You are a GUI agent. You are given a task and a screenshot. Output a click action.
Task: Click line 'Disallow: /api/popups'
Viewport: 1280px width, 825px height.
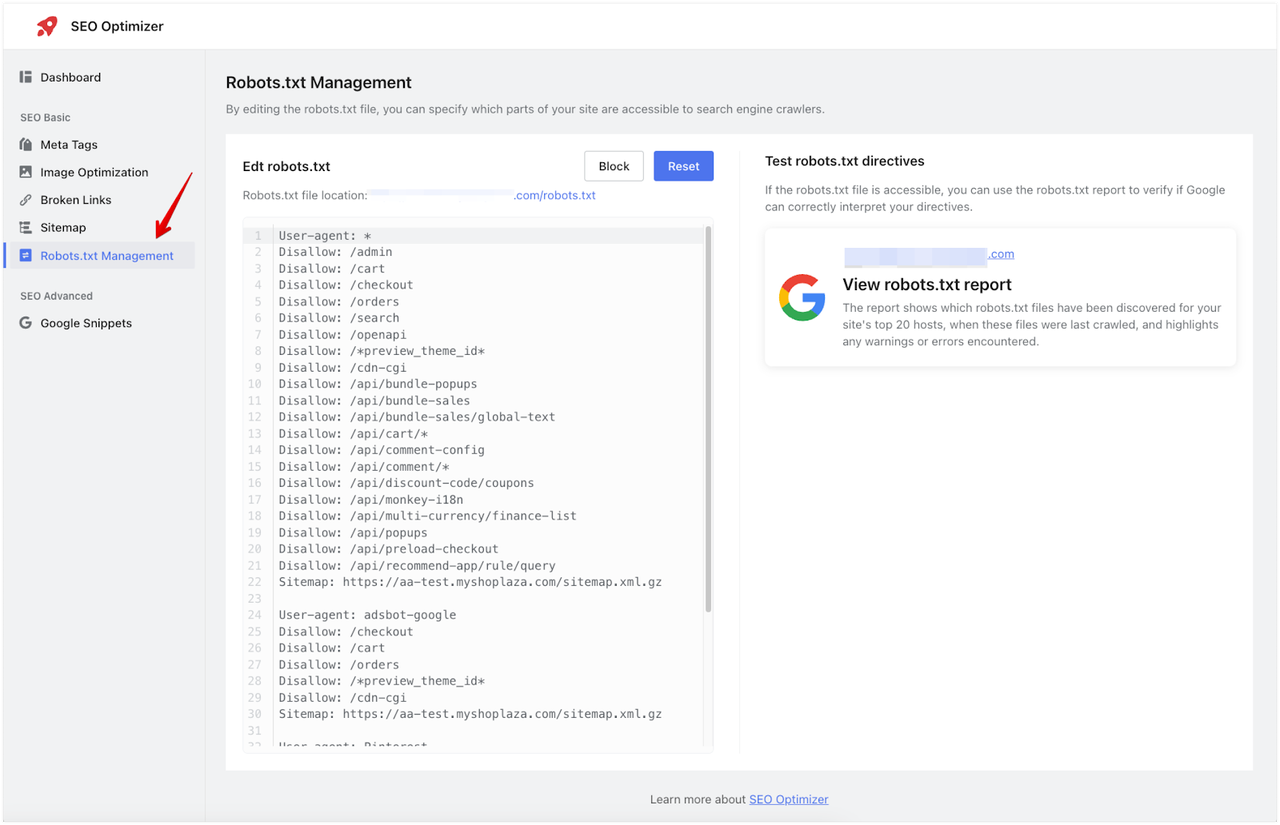353,533
